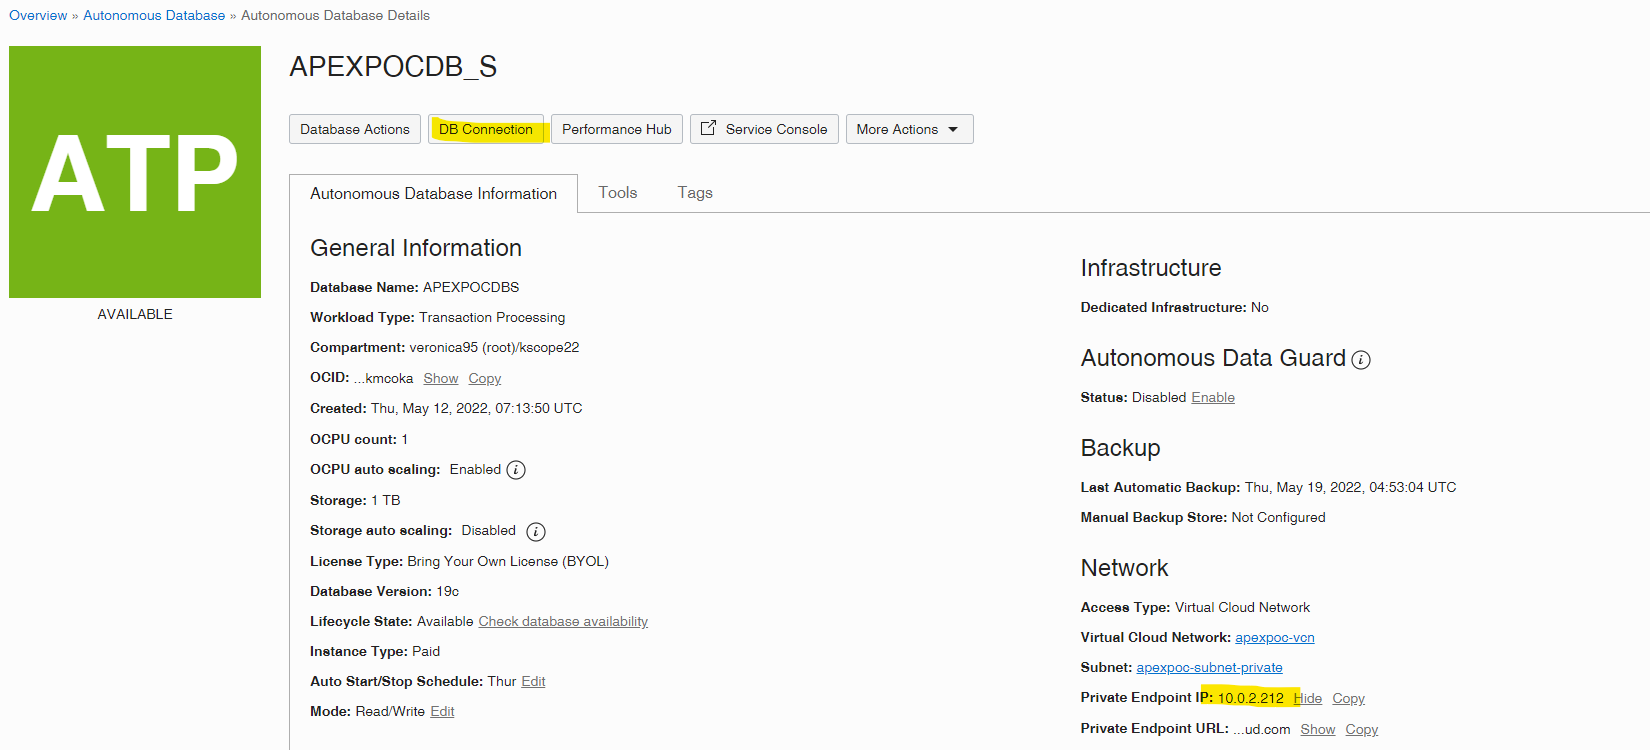Viewport: 1650px width, 750px height.
Task: Go to Autonomous Database breadcrumb
Action: coord(154,15)
